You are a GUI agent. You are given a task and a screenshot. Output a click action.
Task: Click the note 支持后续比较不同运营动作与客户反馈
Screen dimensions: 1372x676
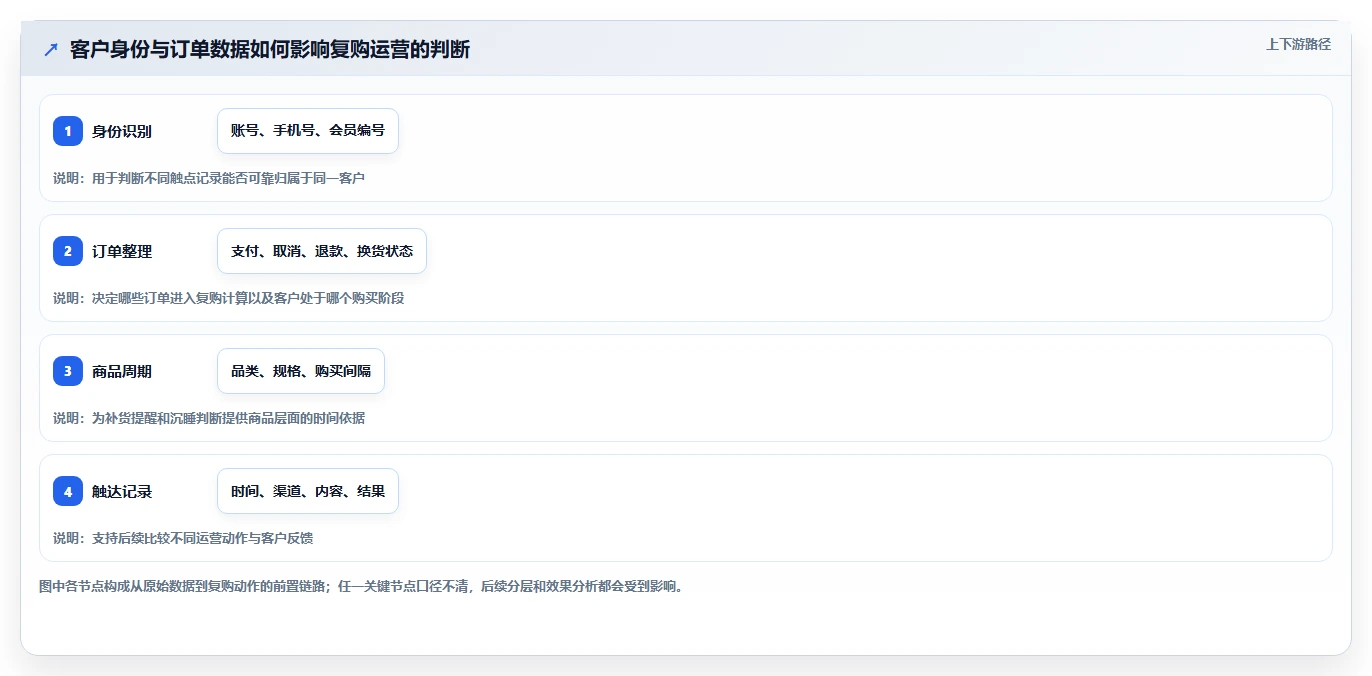[183, 538]
